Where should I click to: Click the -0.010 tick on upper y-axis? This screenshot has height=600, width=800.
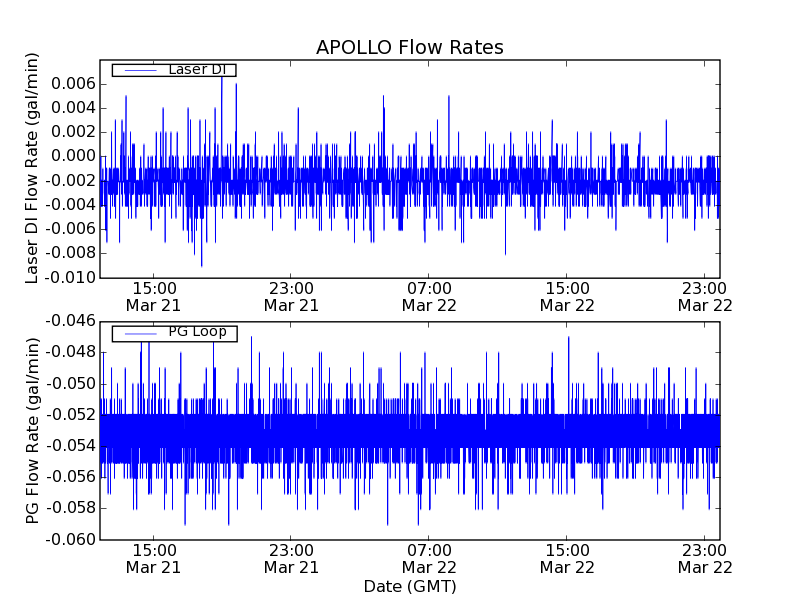coord(70,278)
